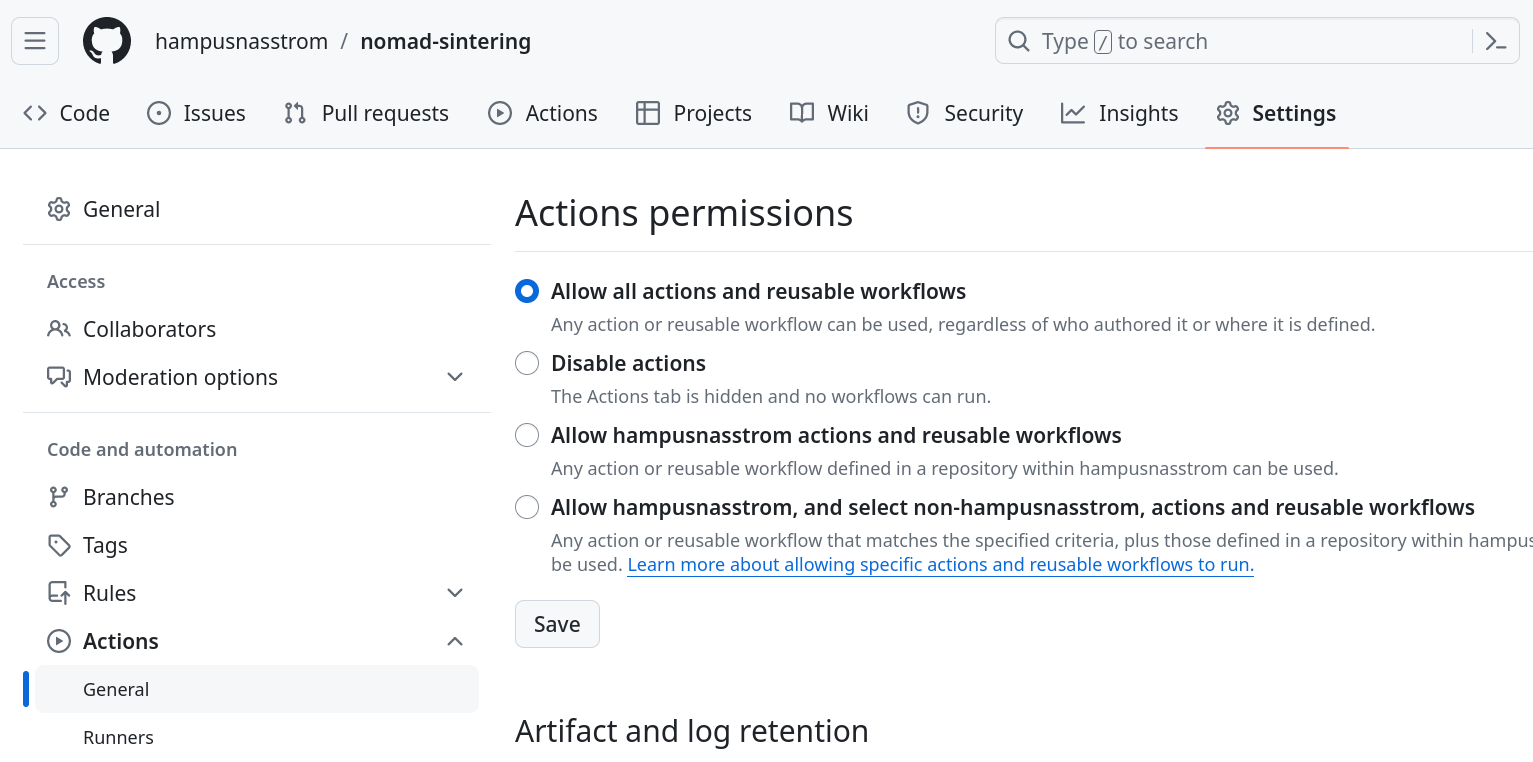This screenshot has width=1533, height=762.
Task: Switch to the Wiki tab
Action: 829,113
